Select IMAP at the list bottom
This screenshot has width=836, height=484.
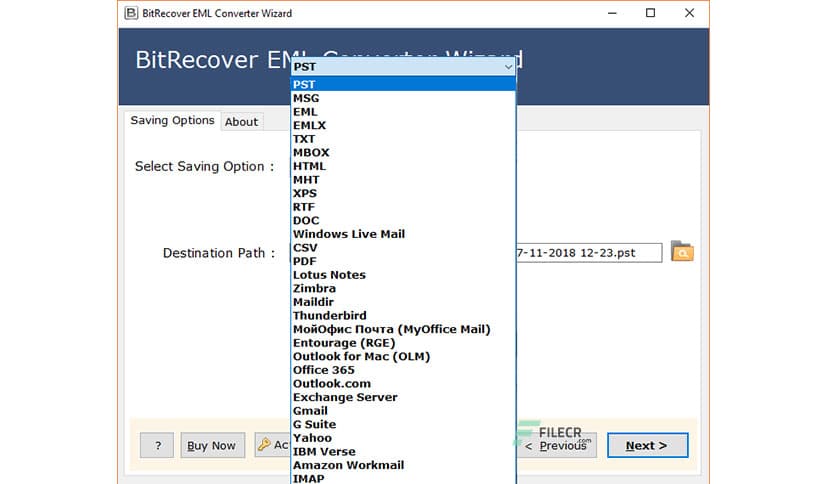click(x=404, y=478)
